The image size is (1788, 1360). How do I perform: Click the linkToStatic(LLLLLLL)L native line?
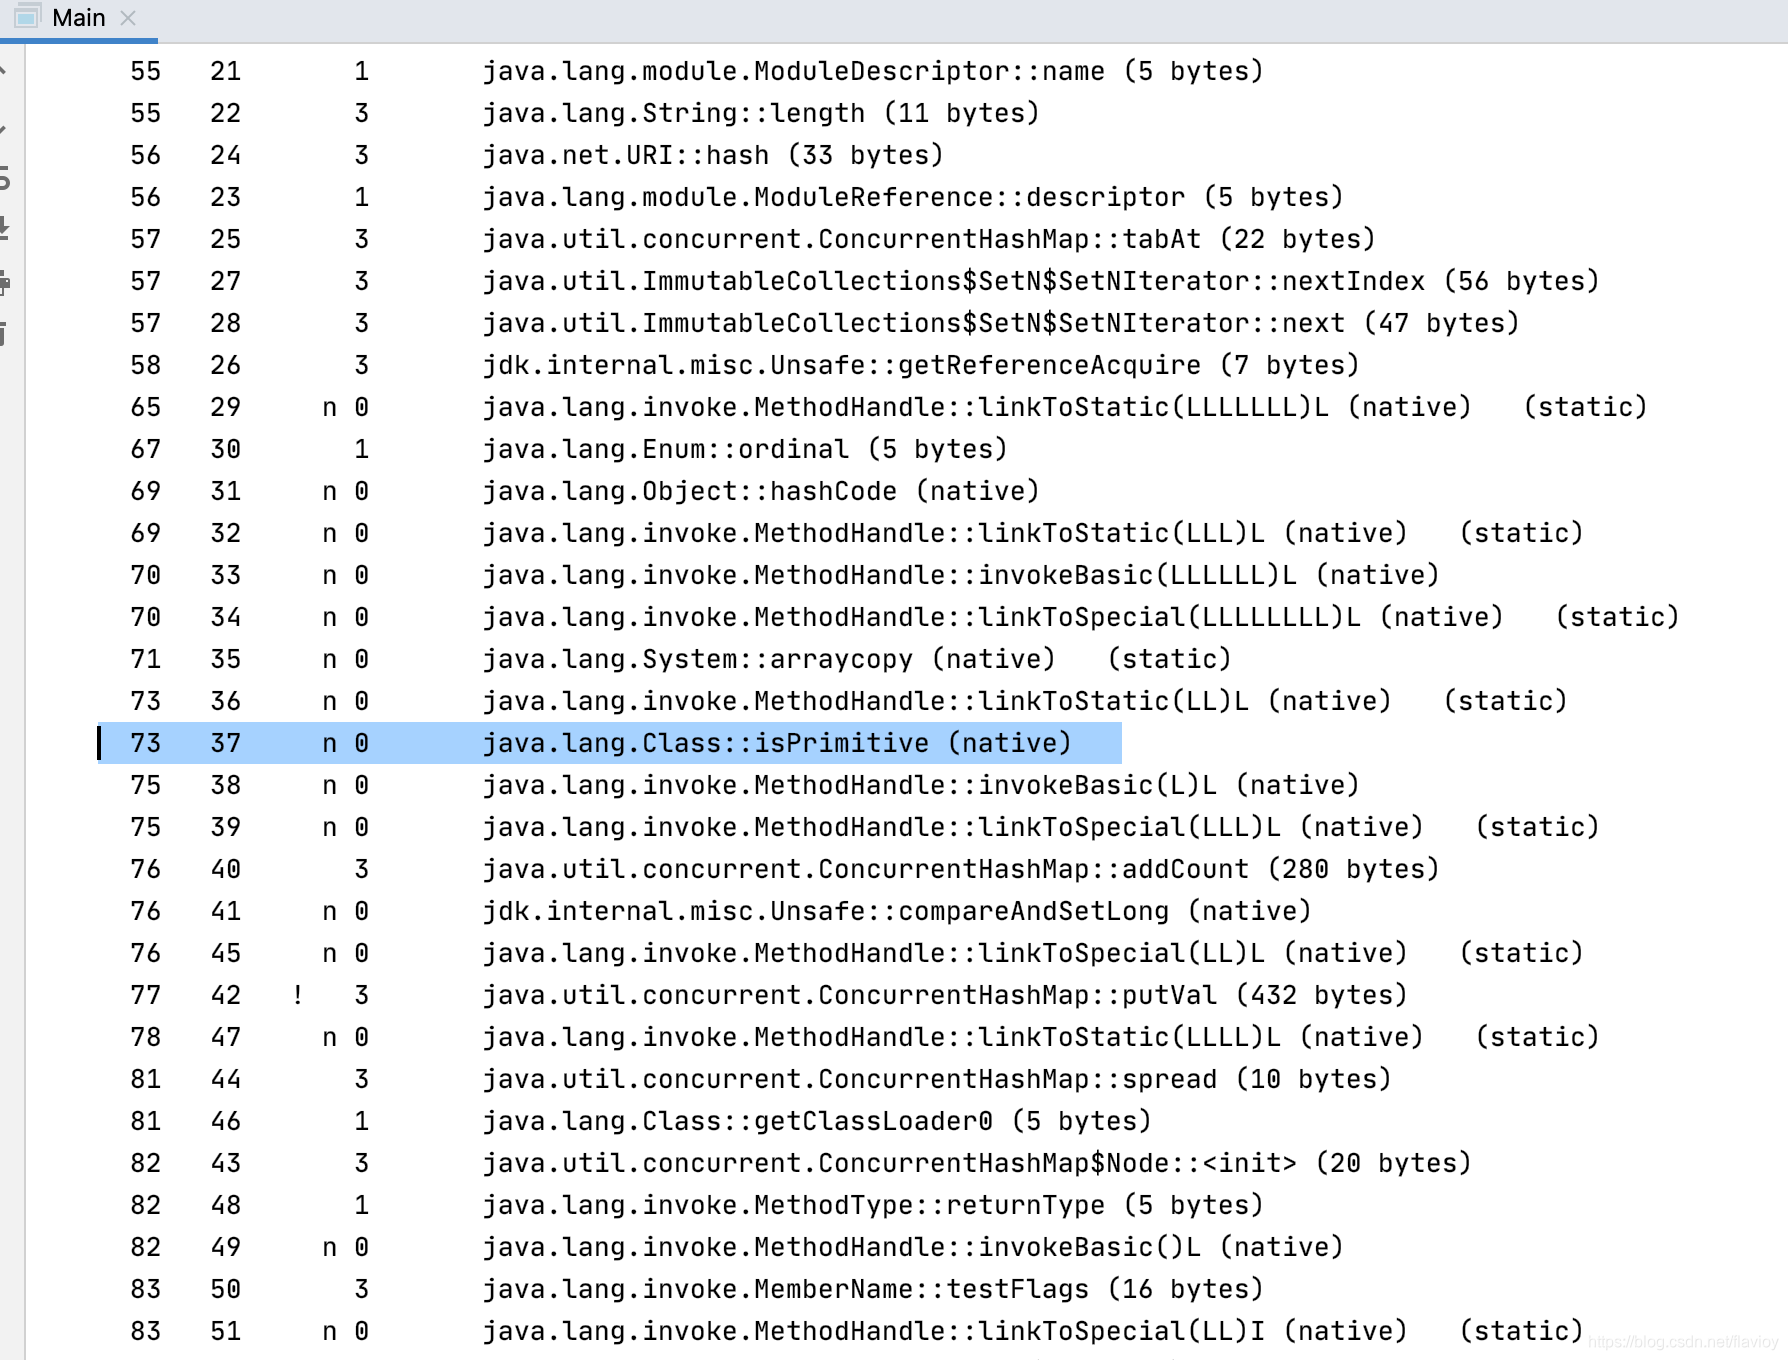coord(1065,407)
